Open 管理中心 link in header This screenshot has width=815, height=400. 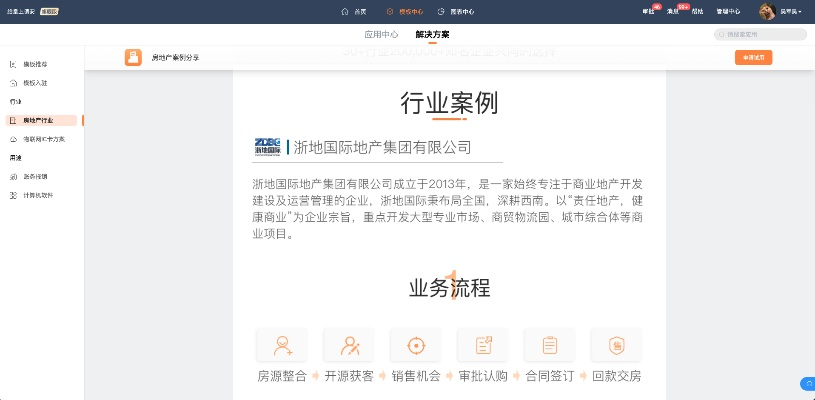pyautogui.click(x=728, y=11)
